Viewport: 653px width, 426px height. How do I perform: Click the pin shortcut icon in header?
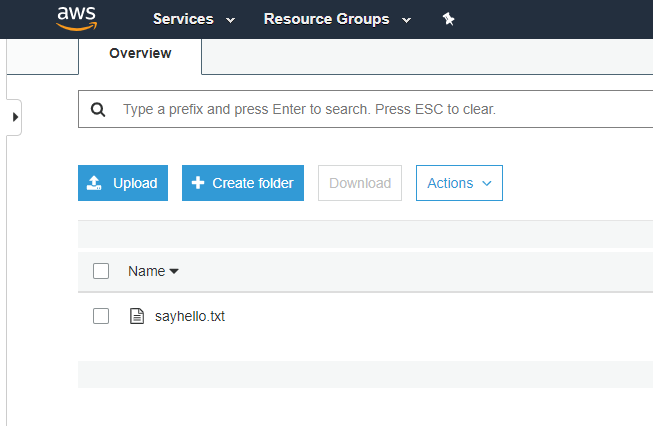point(449,19)
